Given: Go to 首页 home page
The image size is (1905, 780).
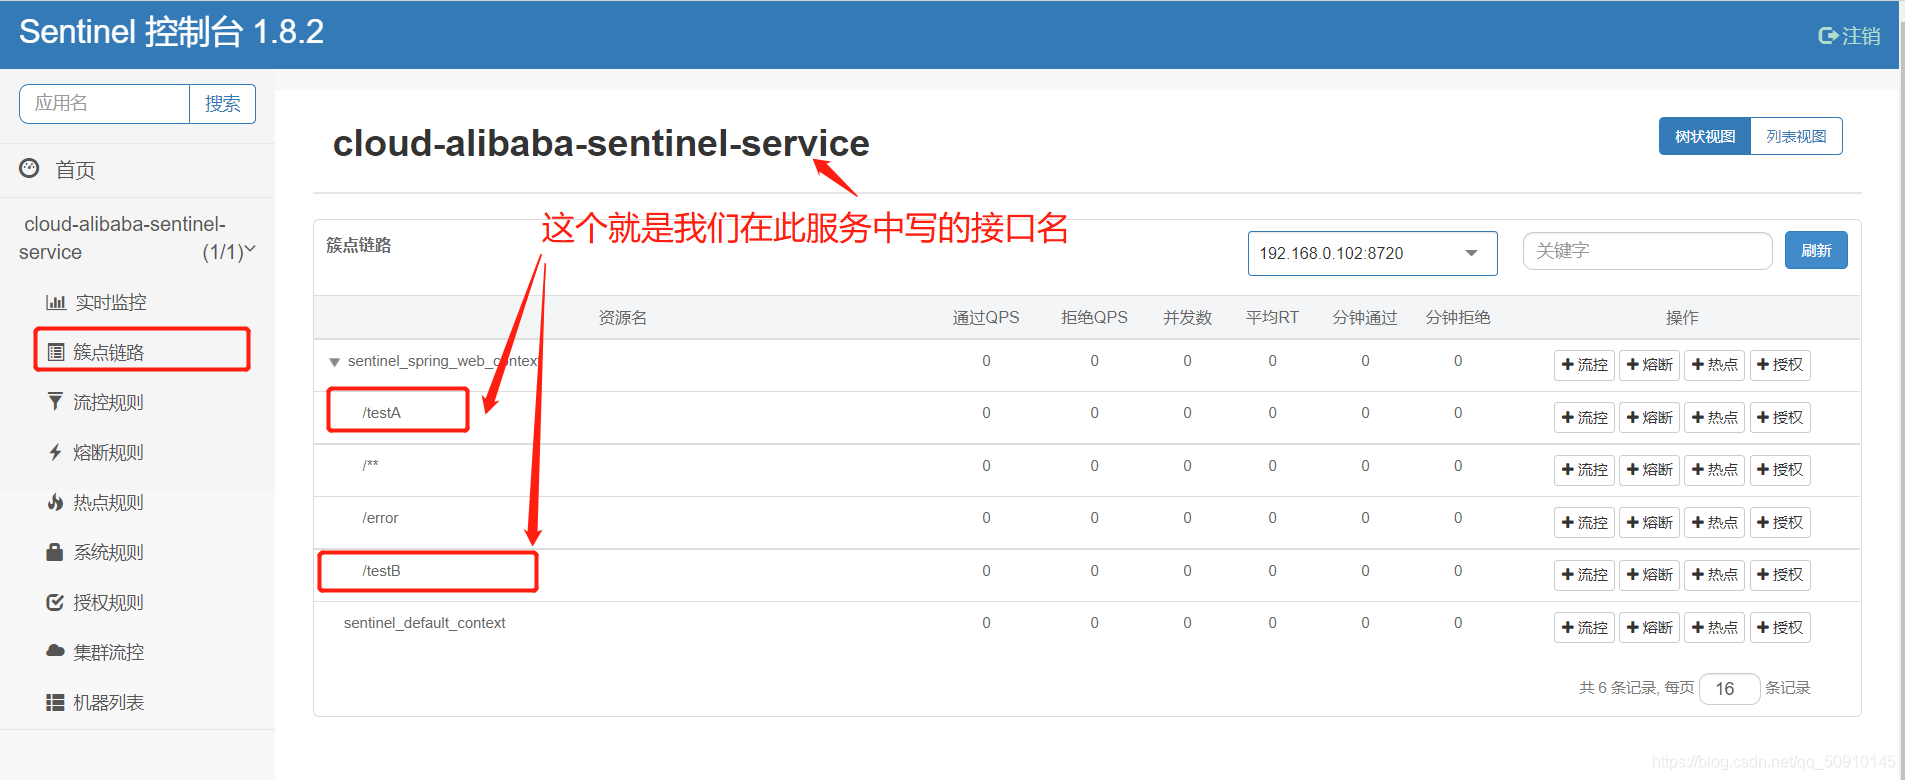Looking at the screenshot, I should (75, 169).
